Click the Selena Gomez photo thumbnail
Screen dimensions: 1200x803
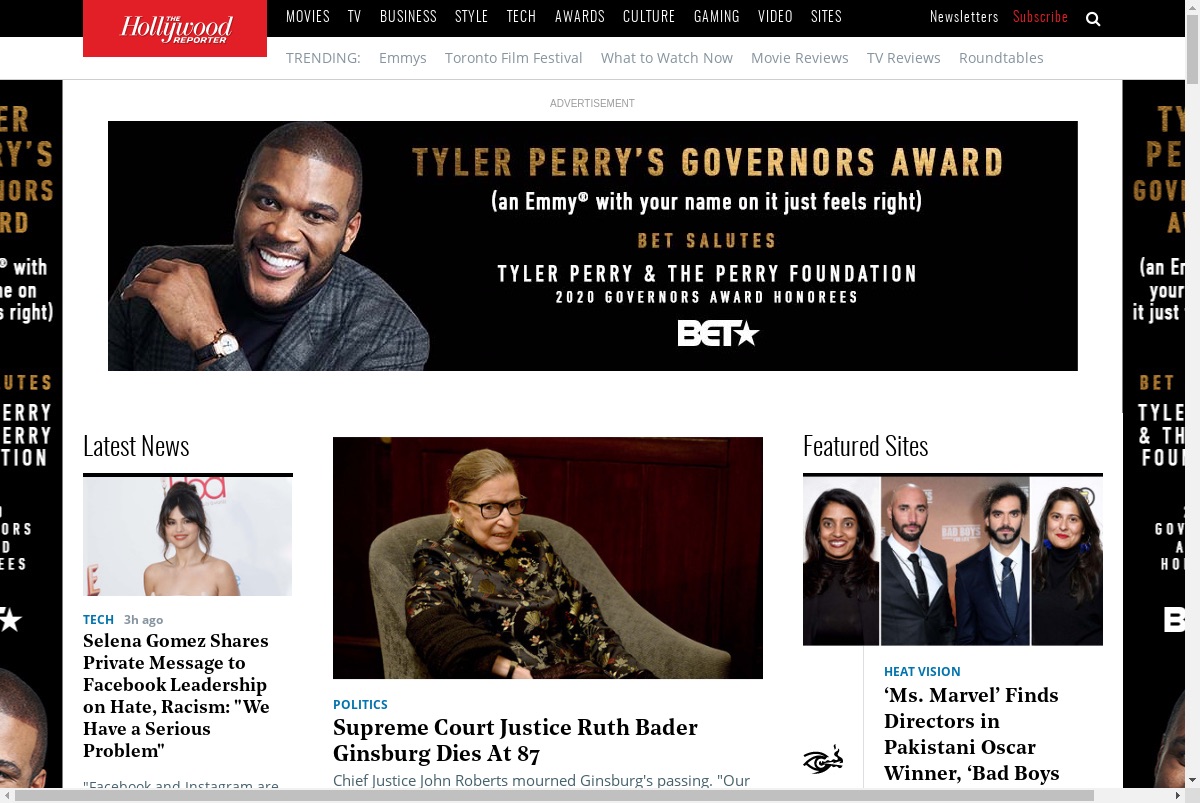(x=188, y=536)
